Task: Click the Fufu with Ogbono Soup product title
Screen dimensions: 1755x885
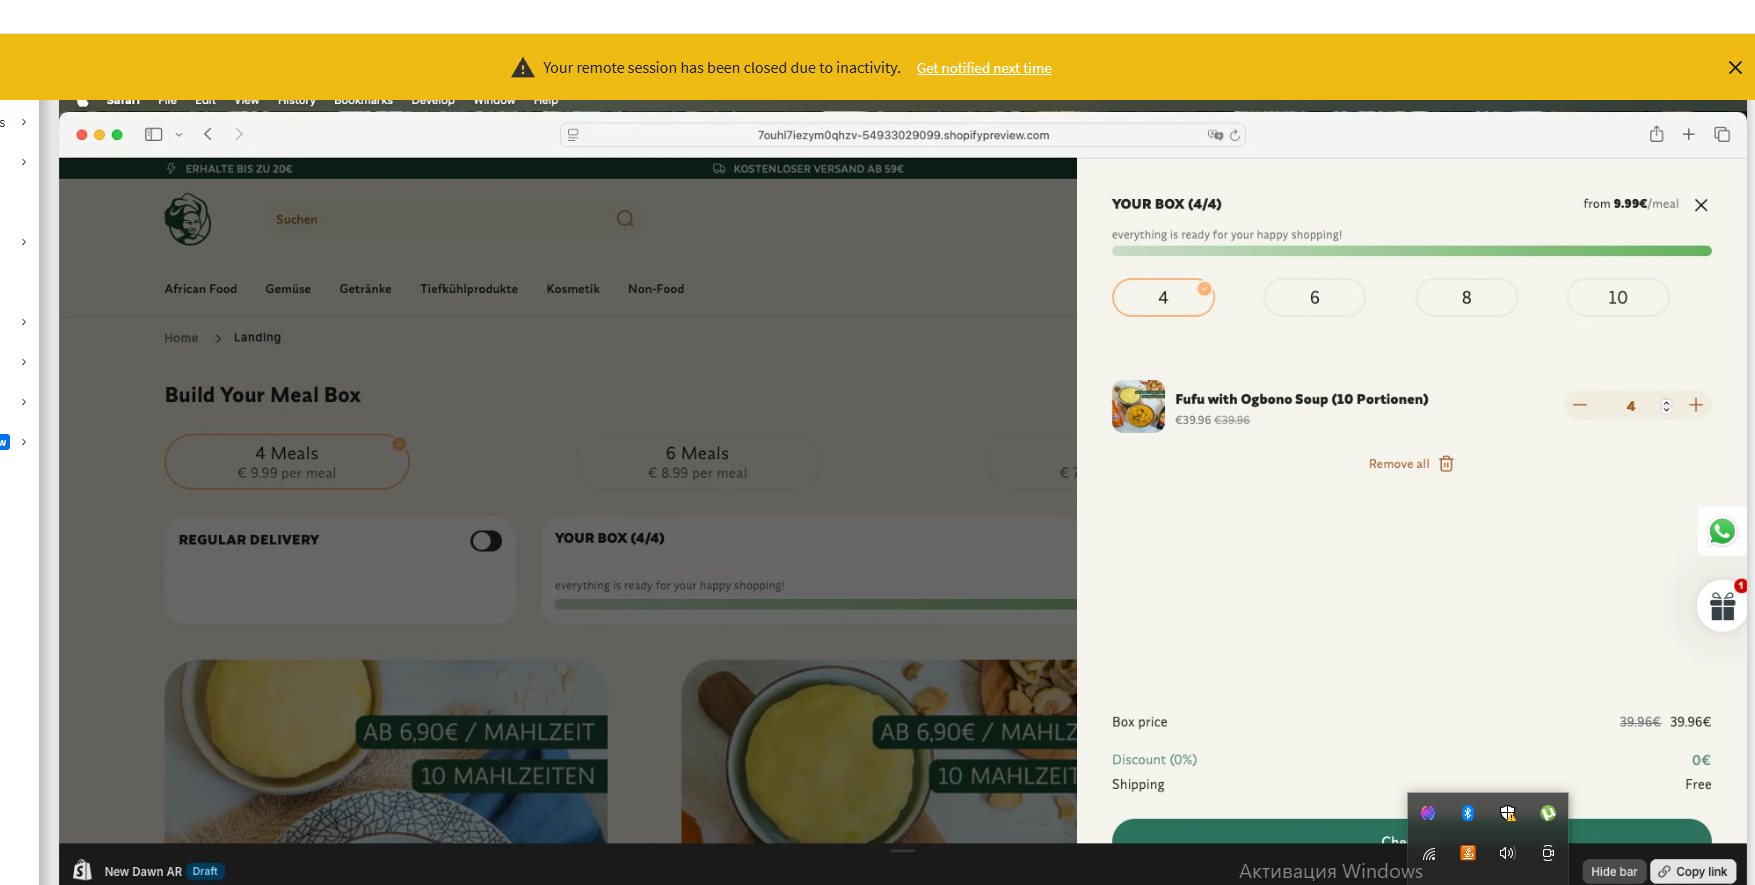Action: point(1301,399)
